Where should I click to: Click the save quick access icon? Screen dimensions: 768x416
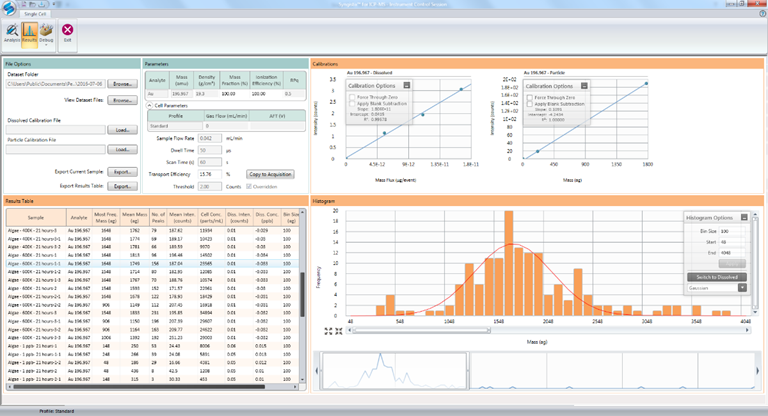(x=42, y=4)
